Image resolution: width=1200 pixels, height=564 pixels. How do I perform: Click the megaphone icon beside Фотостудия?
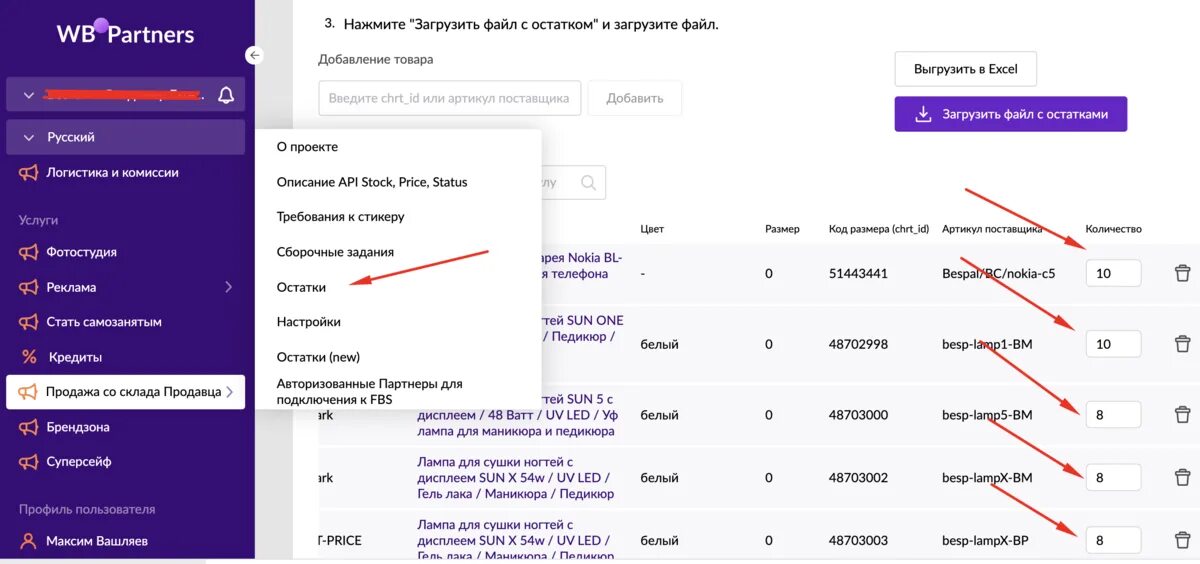(28, 252)
